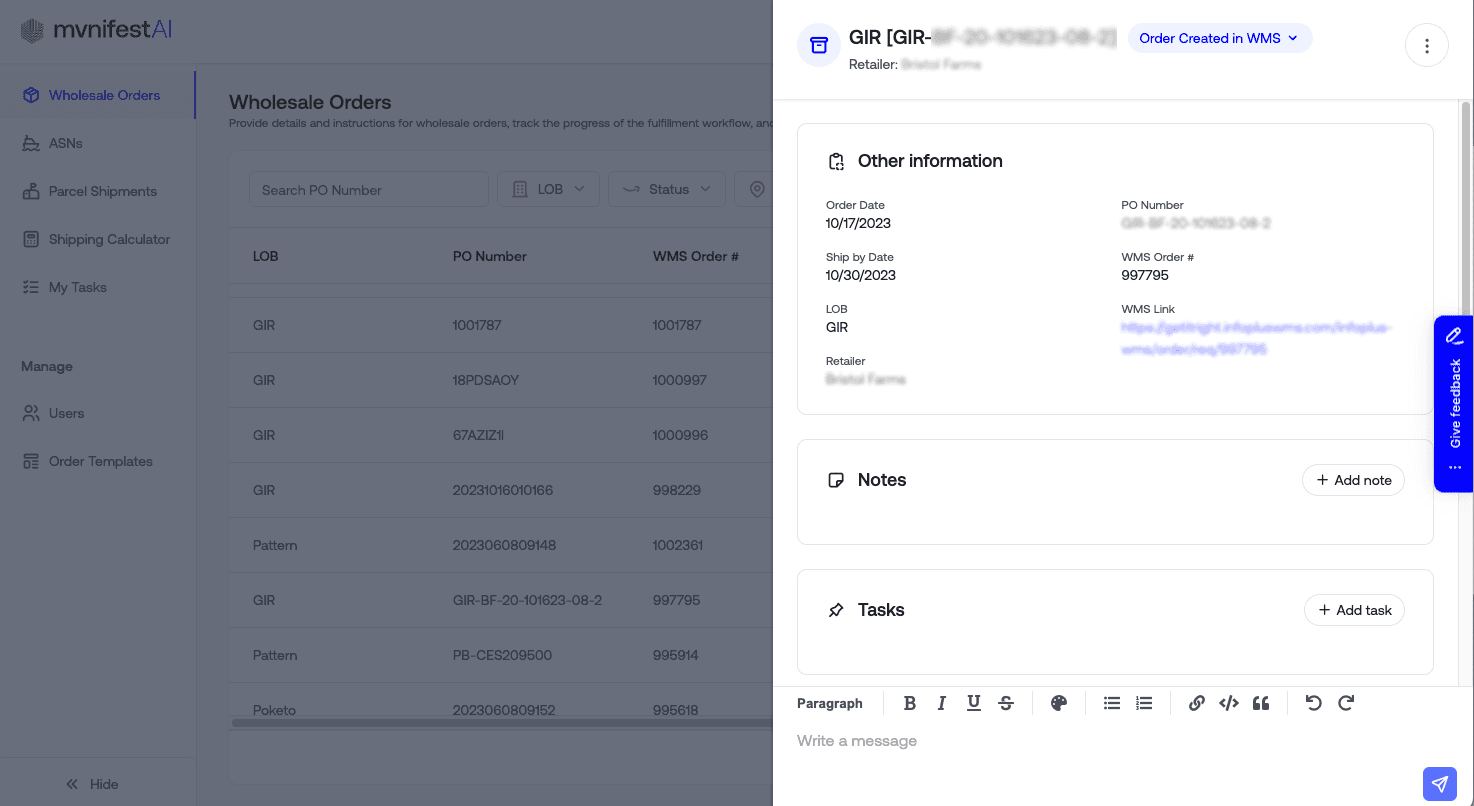Click the Give feedback tab
The width and height of the screenshot is (1474, 806).
[x=1454, y=404]
